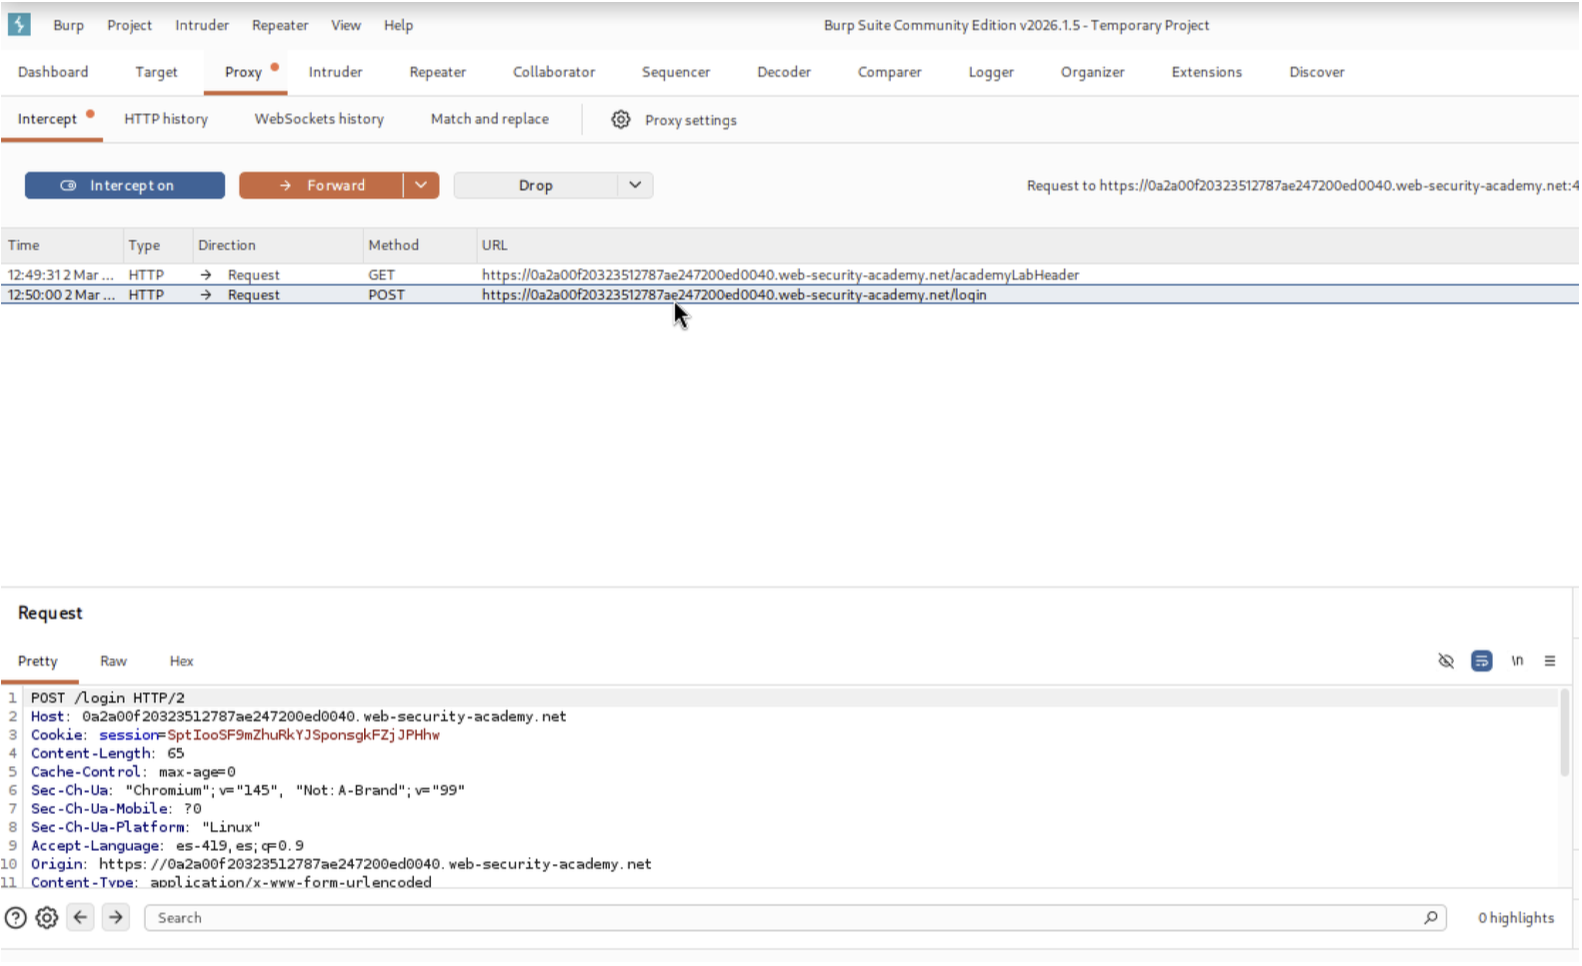Click the Burp Suite logo icon
The image size is (1582, 966).
(19, 24)
